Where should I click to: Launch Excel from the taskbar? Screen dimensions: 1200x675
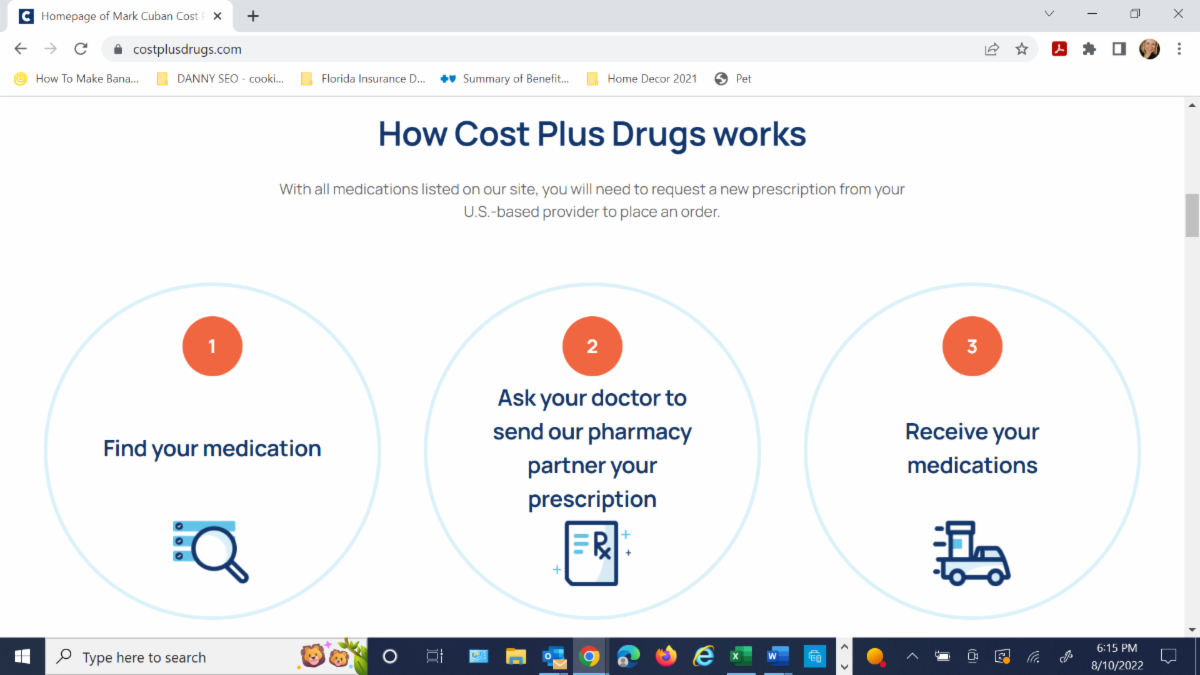click(x=740, y=657)
